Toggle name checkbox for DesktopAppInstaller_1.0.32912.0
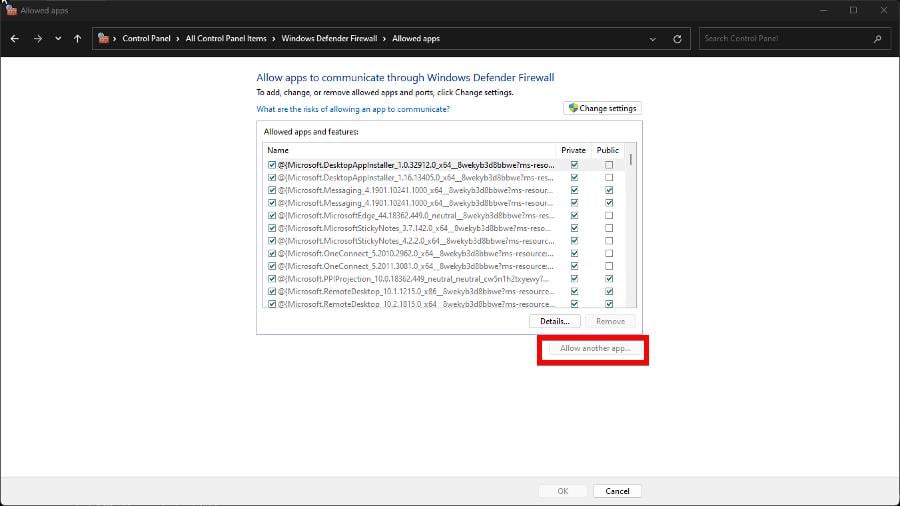This screenshot has width=900, height=506. (x=272, y=165)
